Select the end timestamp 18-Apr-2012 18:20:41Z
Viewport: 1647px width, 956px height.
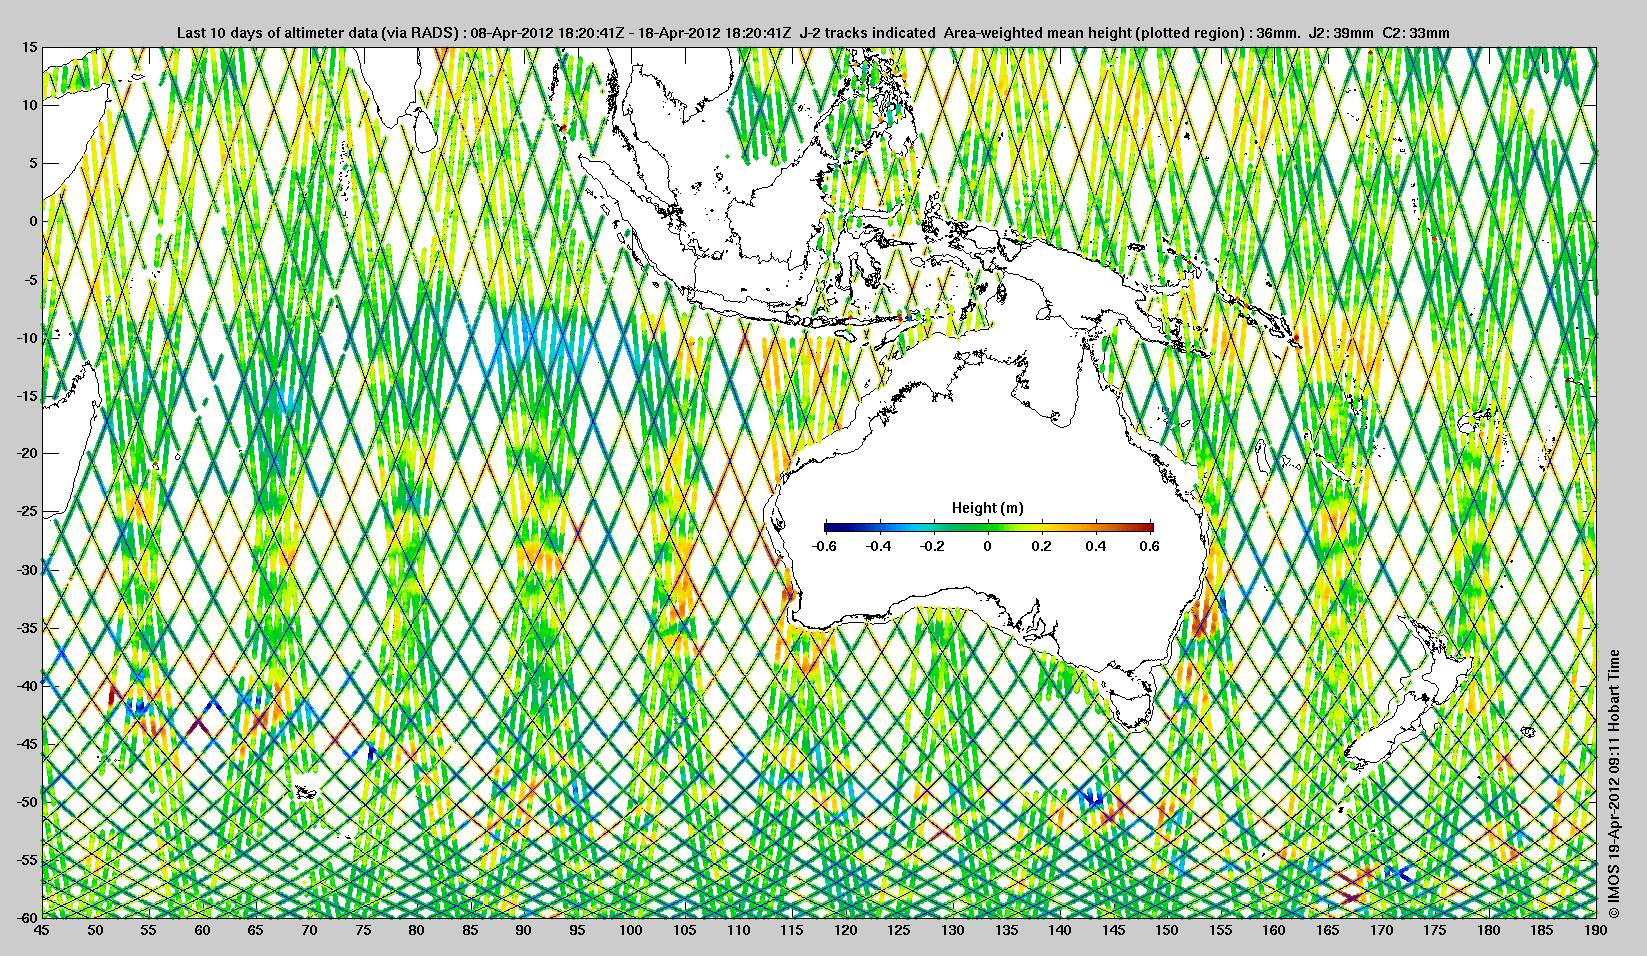714,33
